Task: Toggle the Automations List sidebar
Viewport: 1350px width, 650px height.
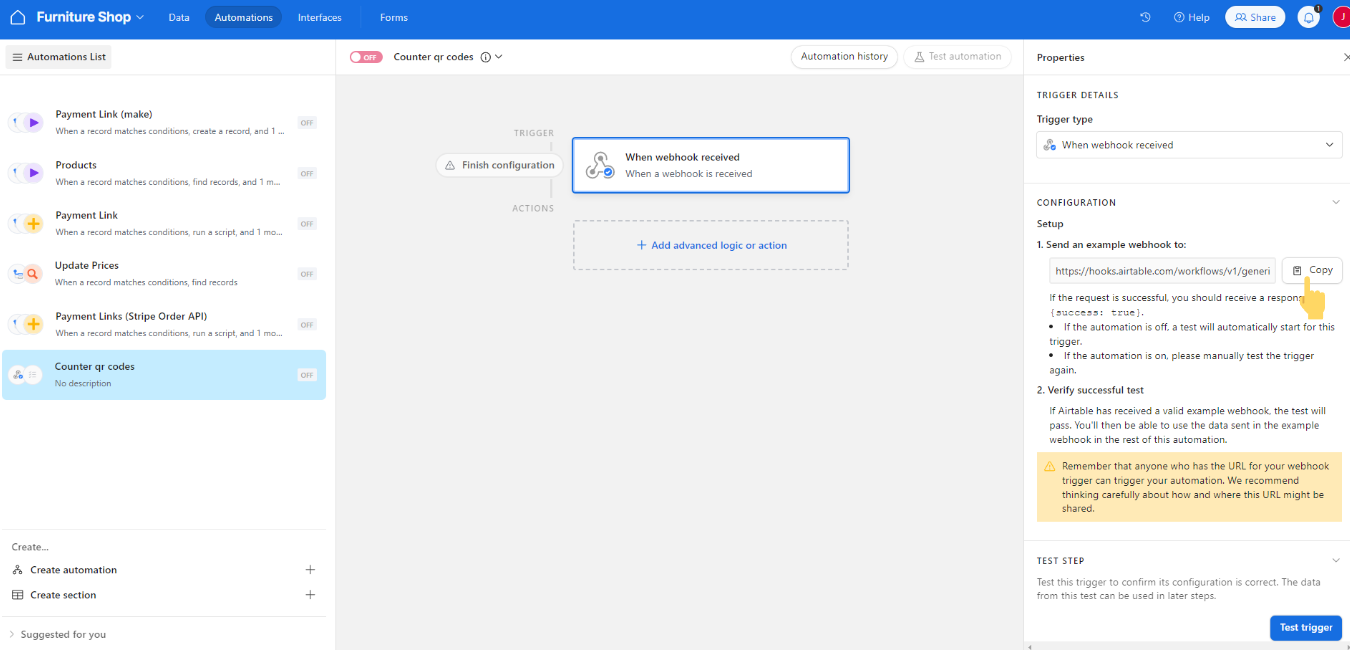Action: coord(59,57)
